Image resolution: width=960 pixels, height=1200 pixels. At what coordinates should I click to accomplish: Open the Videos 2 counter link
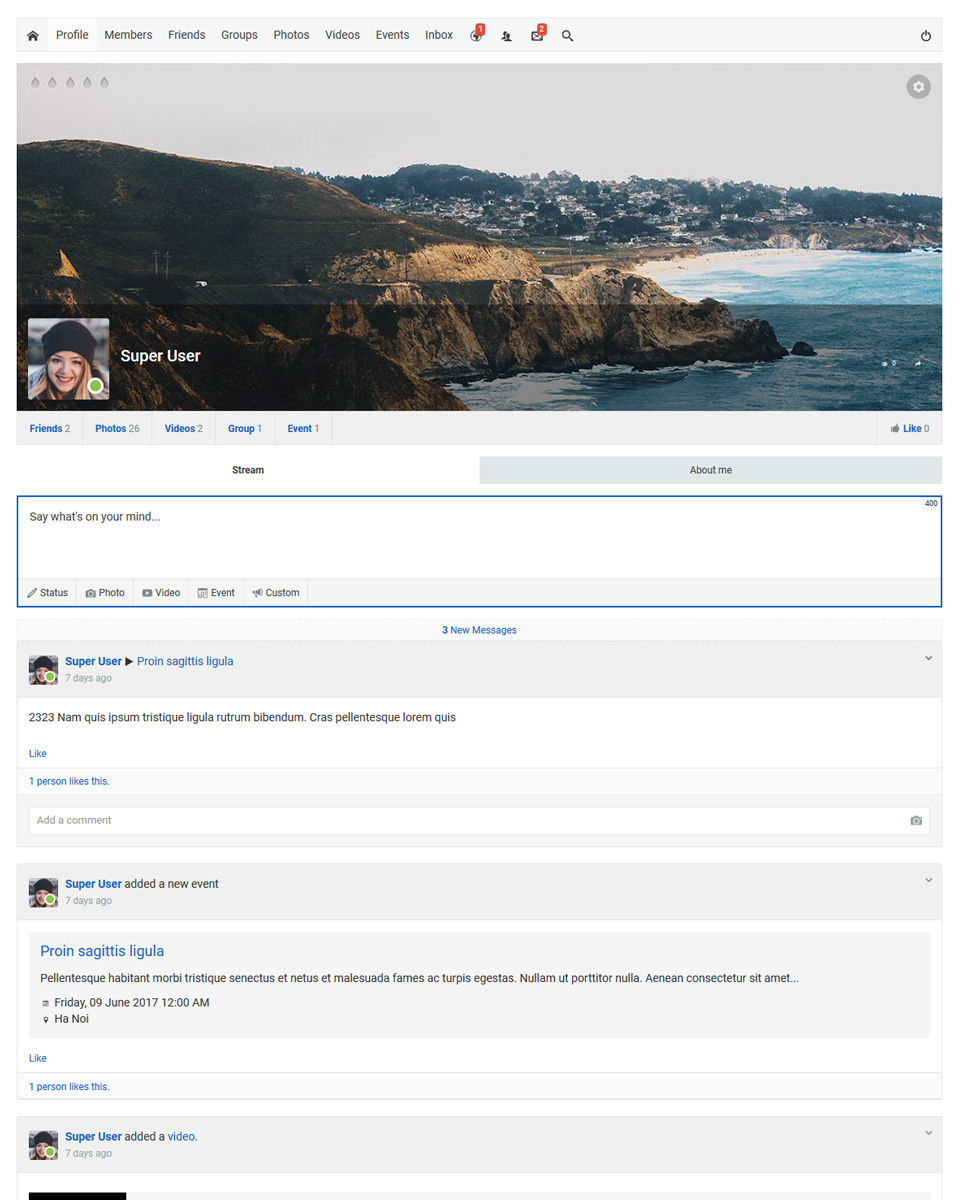183,429
